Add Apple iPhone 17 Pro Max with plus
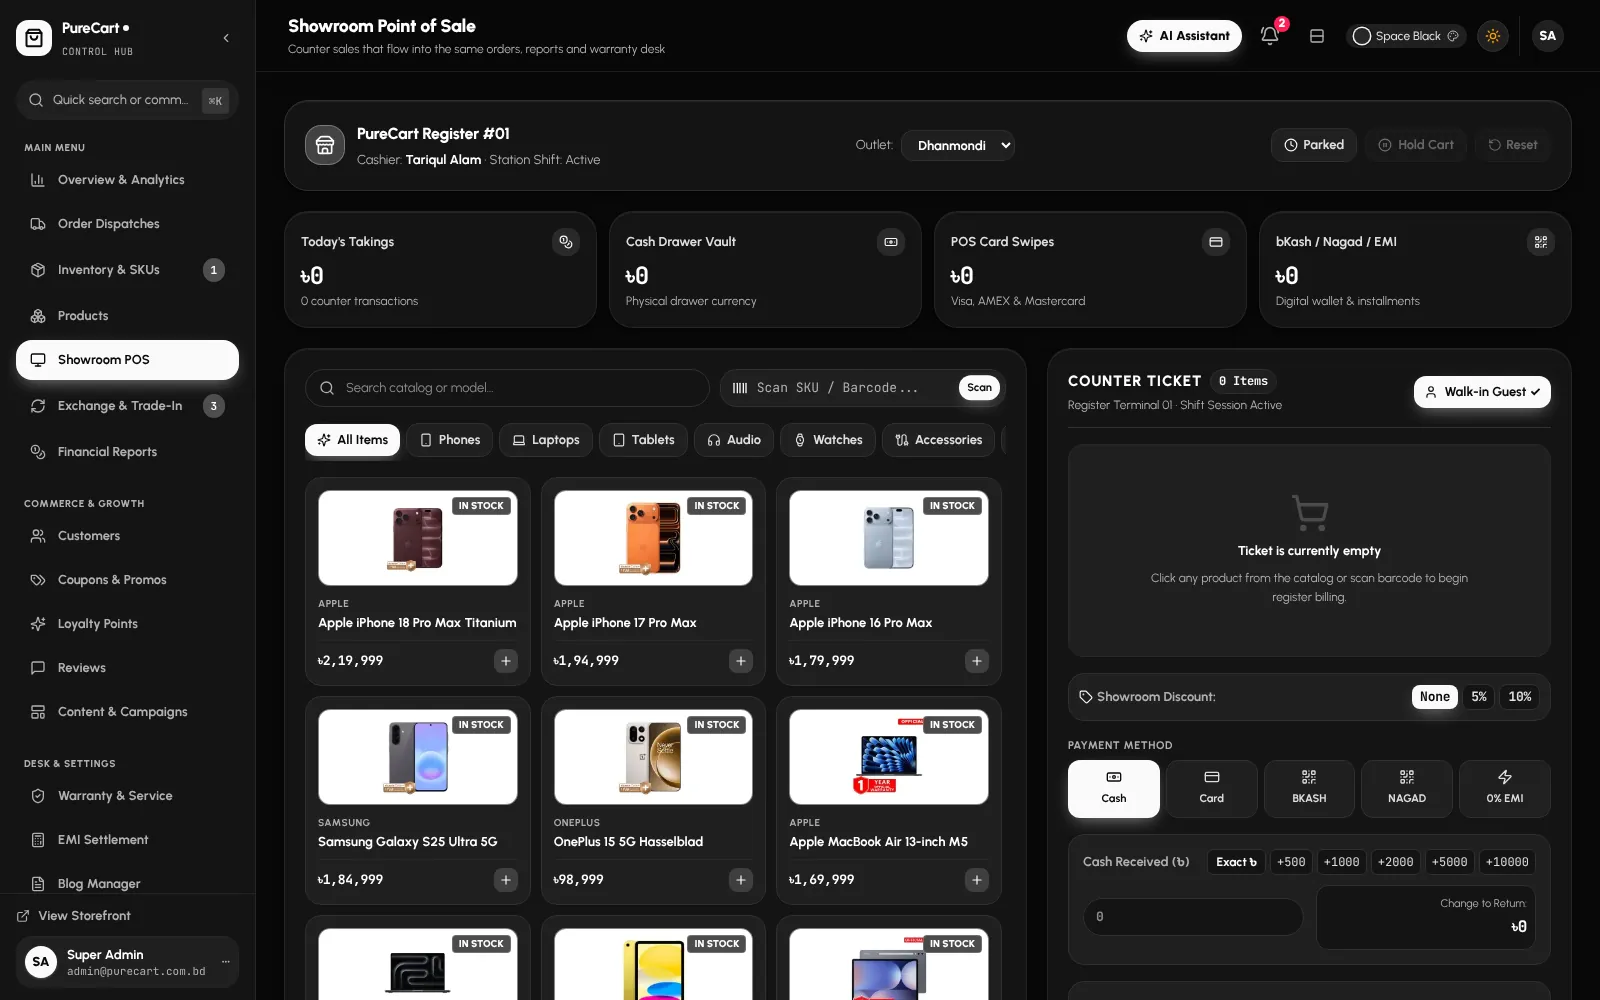 point(741,661)
